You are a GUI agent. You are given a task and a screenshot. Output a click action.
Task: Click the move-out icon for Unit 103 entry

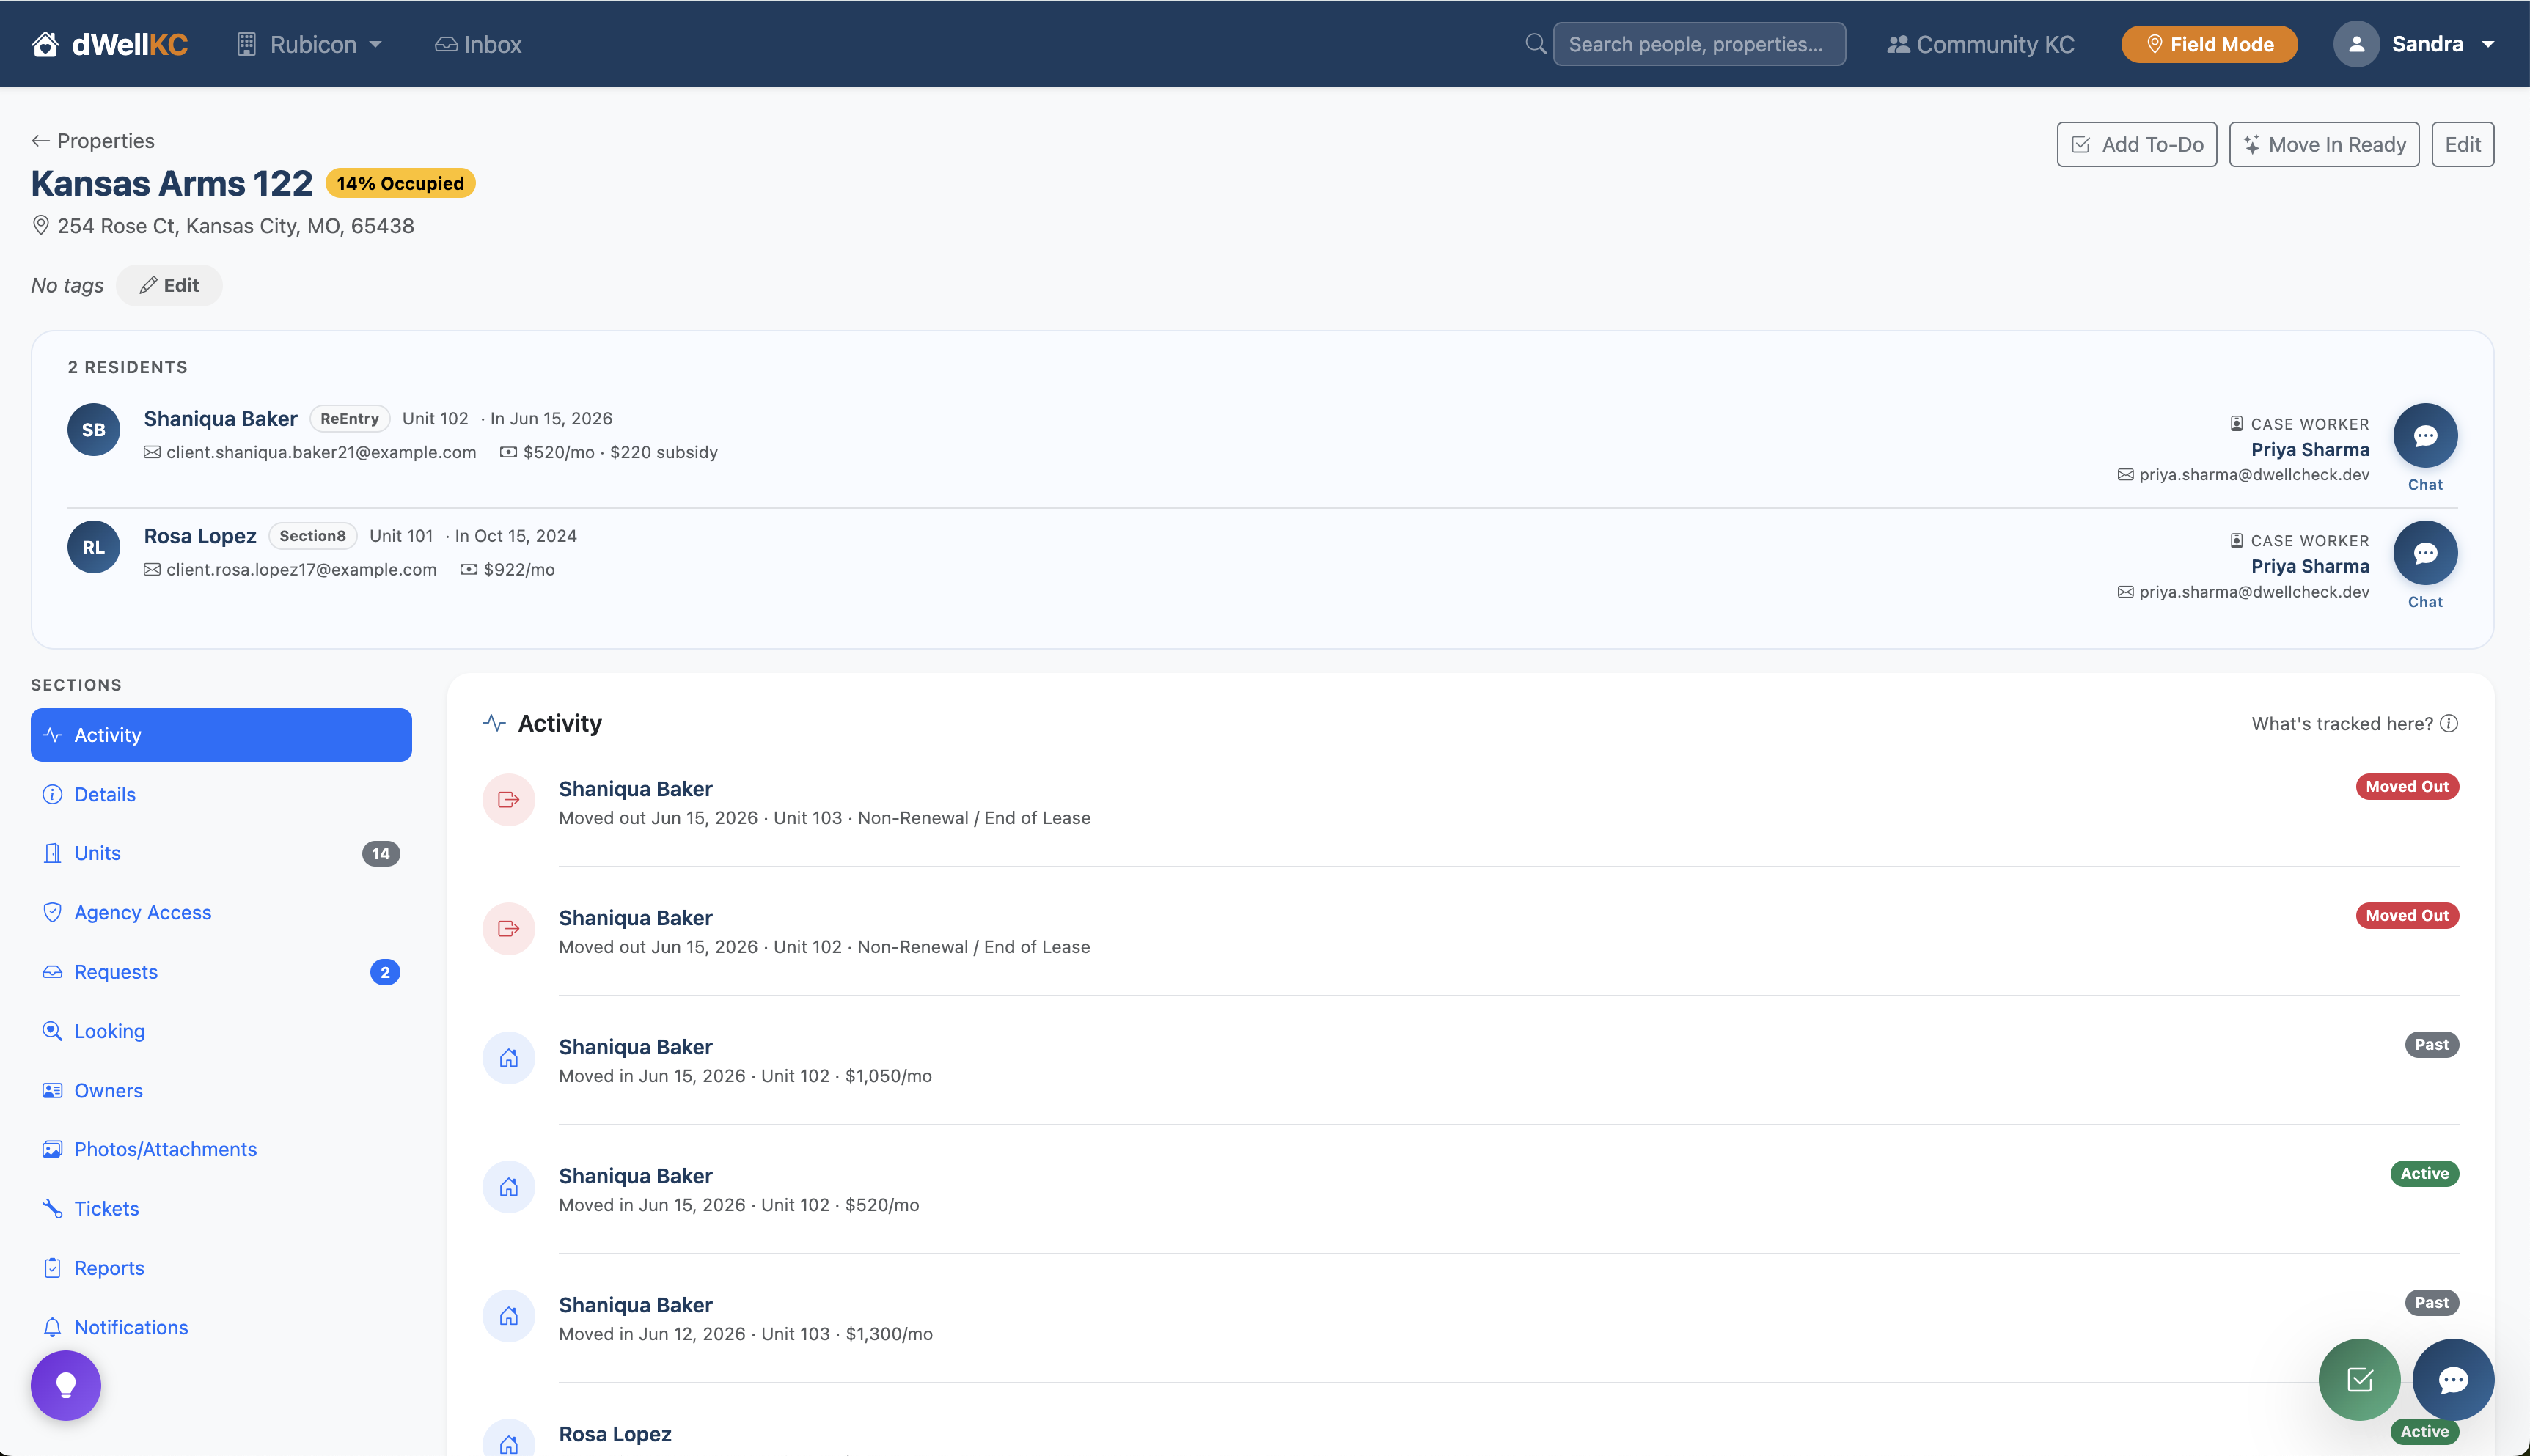click(x=509, y=800)
